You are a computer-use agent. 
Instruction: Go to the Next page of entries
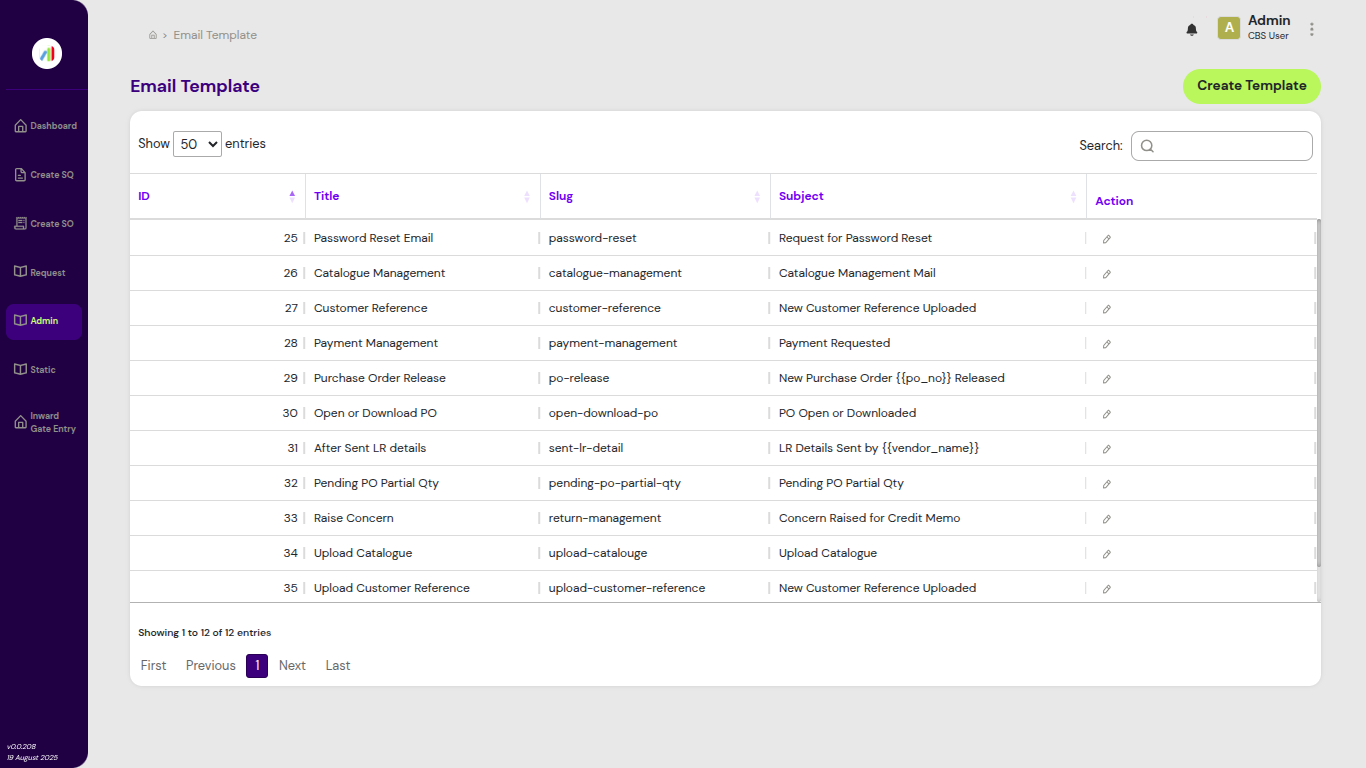pos(292,665)
